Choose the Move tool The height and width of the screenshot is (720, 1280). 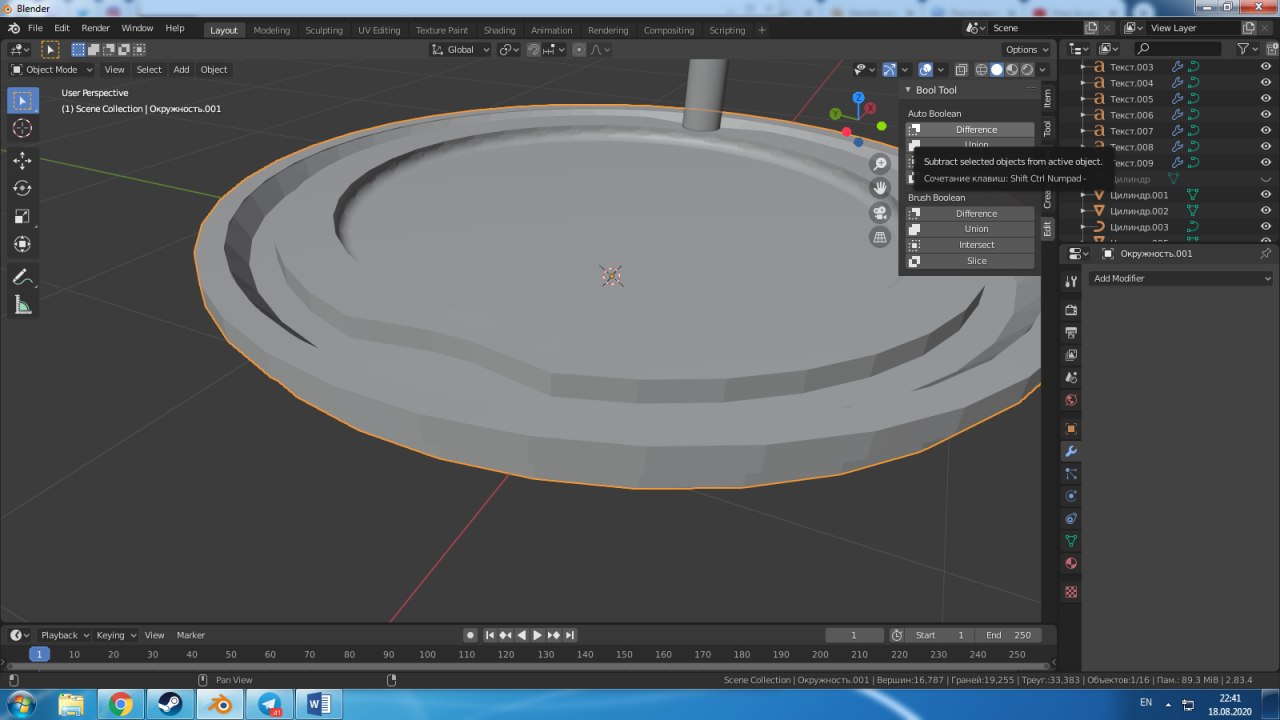(22, 160)
